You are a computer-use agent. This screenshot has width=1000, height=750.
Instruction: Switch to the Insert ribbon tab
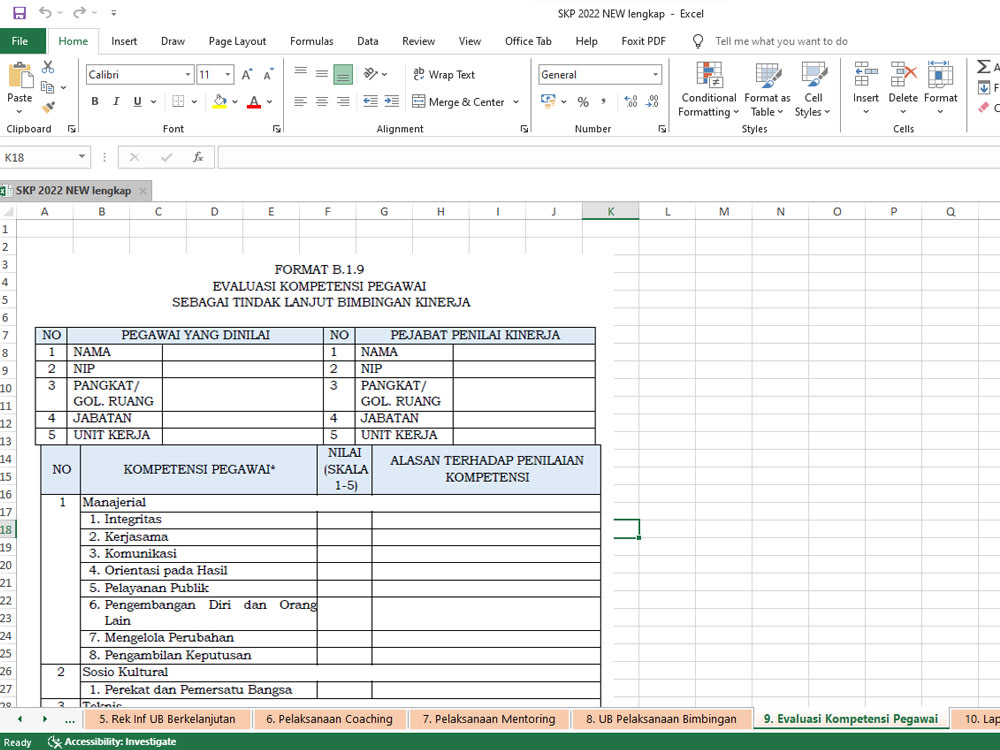pos(124,41)
